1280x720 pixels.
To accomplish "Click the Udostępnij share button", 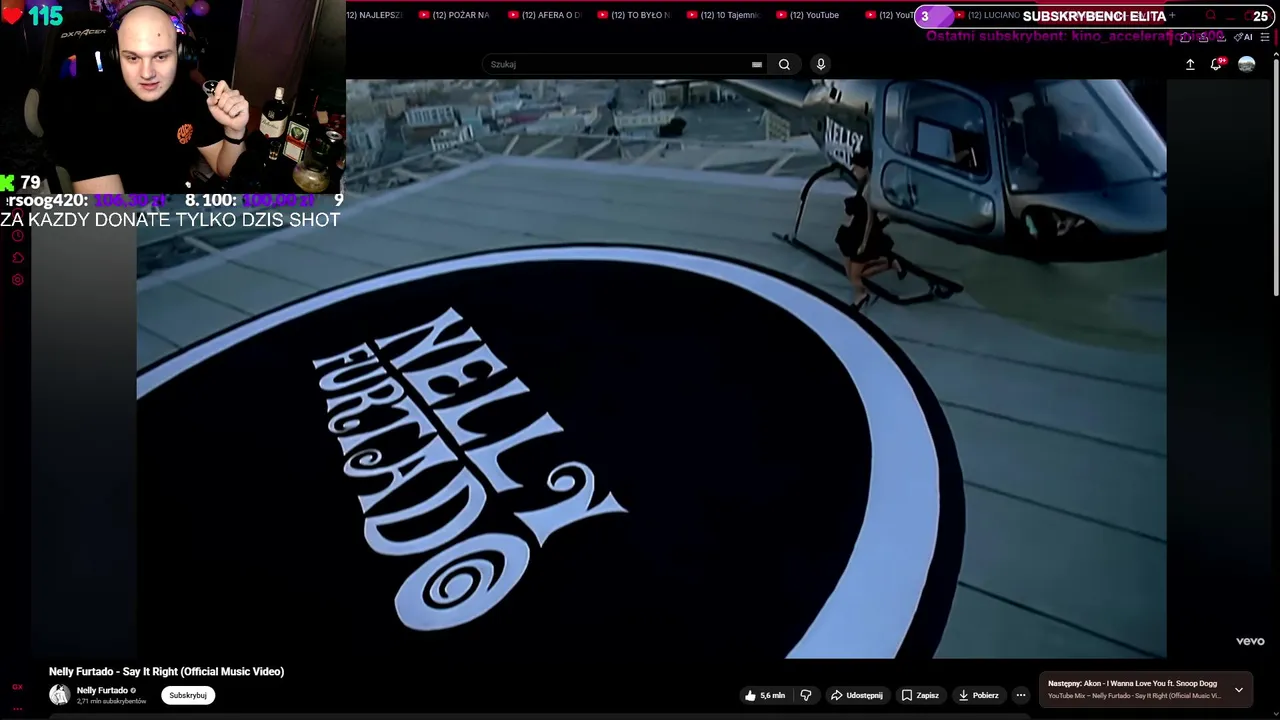I will coord(856,695).
